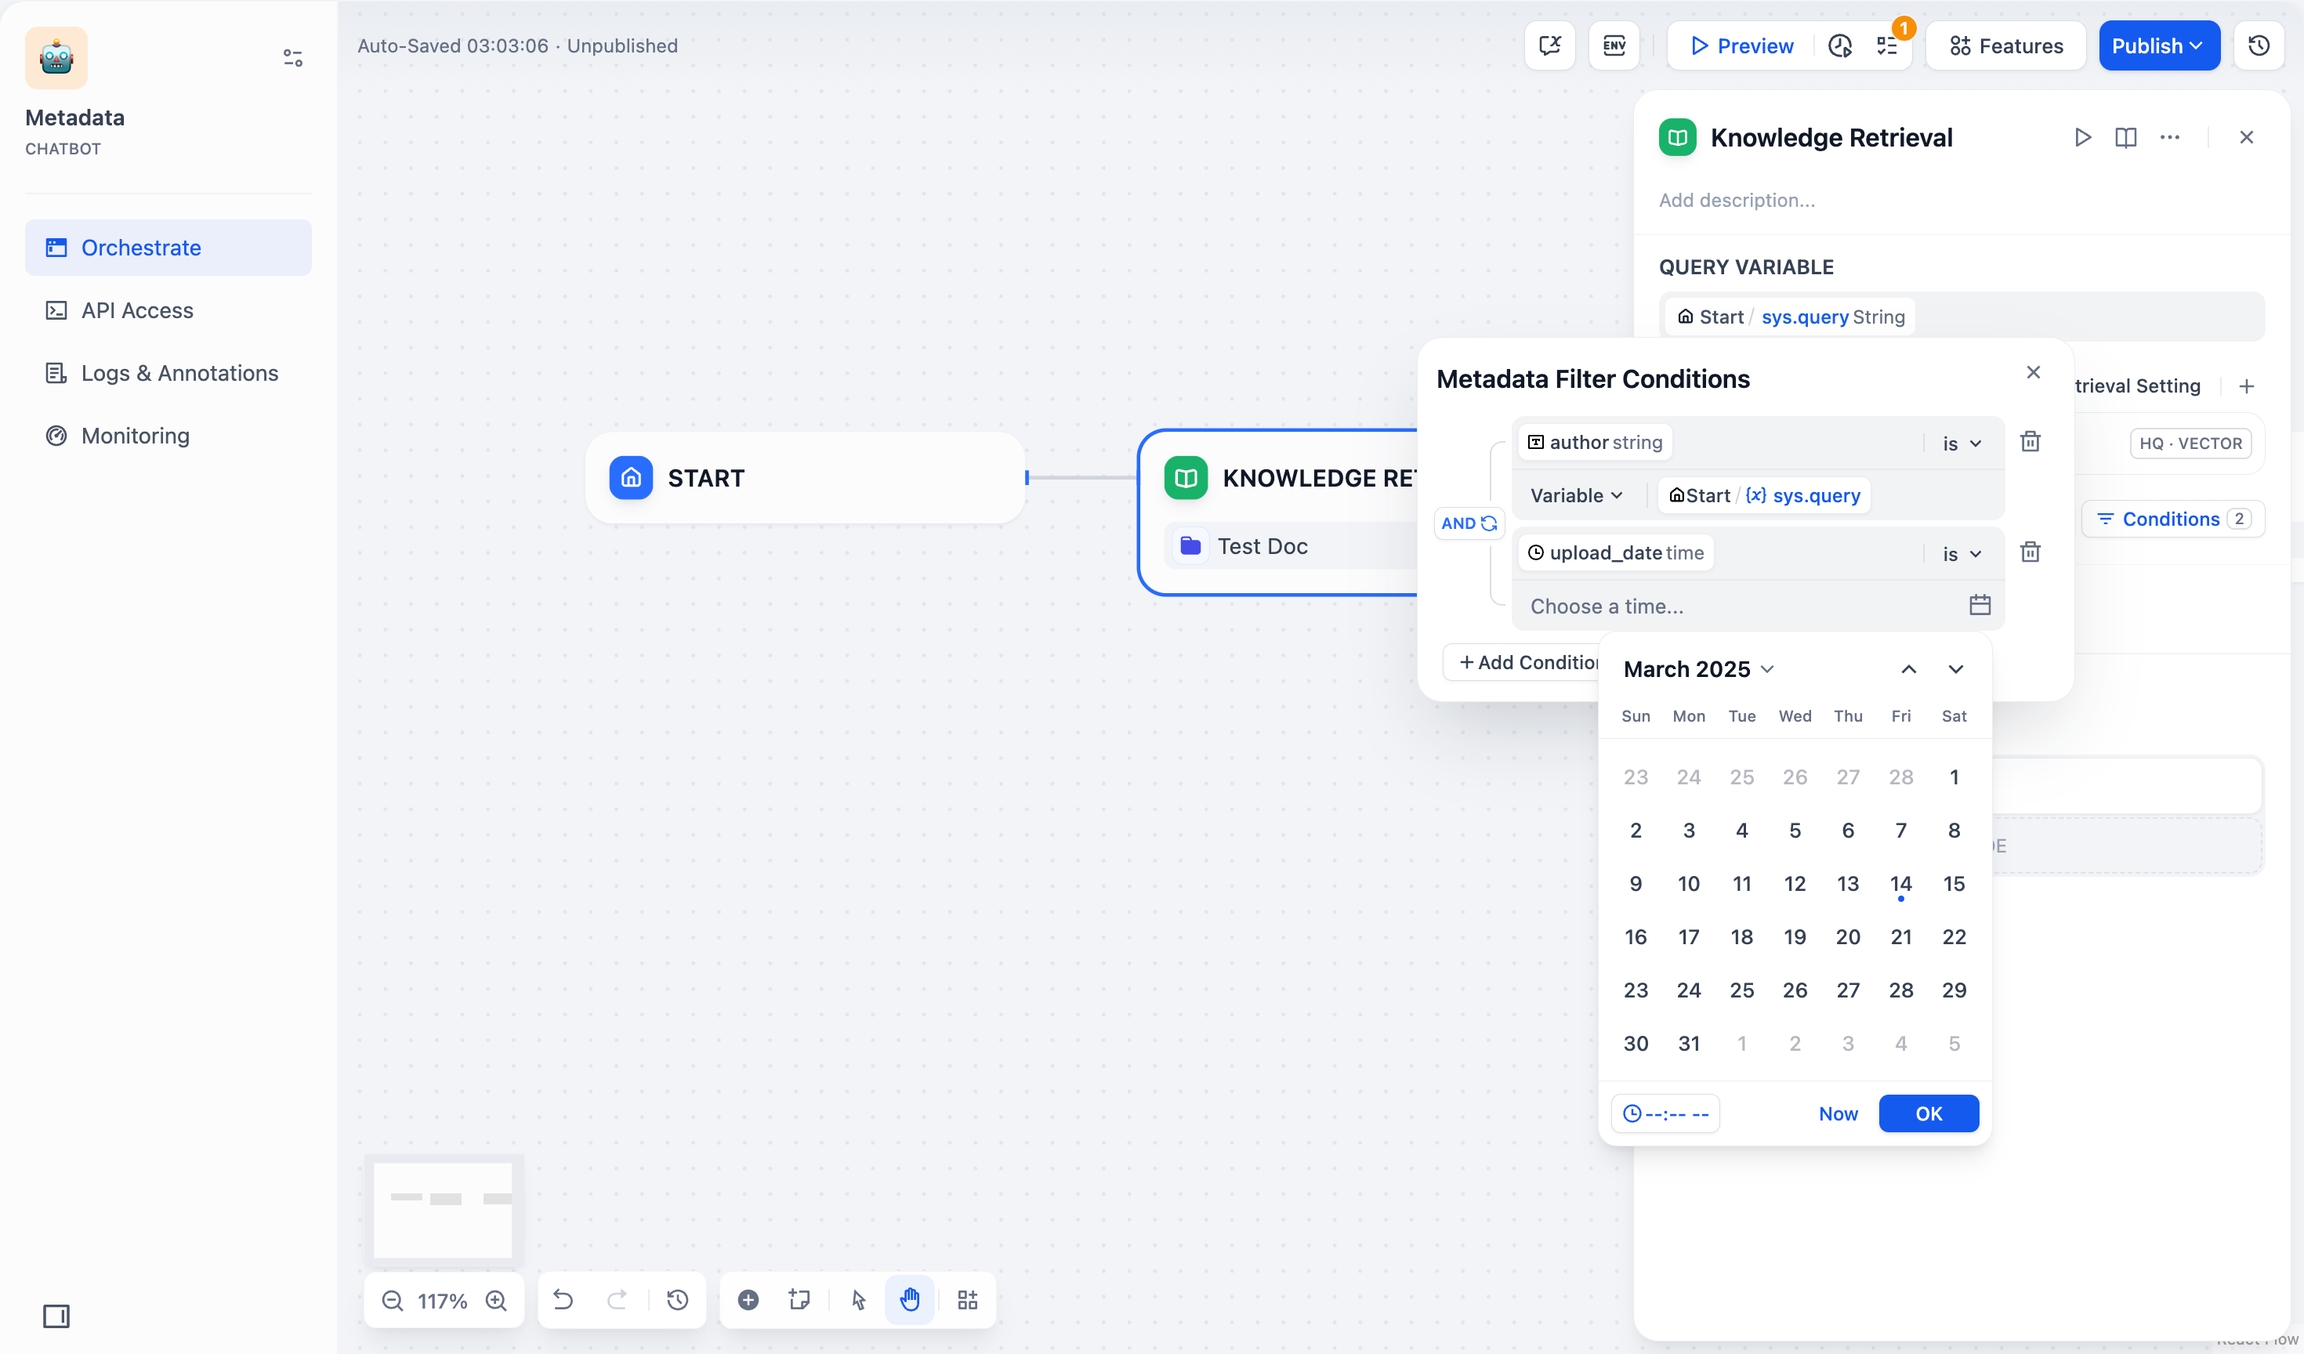Open the Variable type dropdown
The height and width of the screenshot is (1354, 2304).
(1576, 496)
